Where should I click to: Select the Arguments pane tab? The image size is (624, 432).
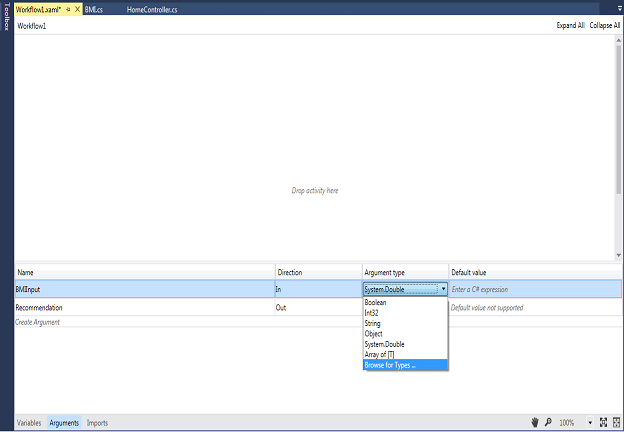64,422
